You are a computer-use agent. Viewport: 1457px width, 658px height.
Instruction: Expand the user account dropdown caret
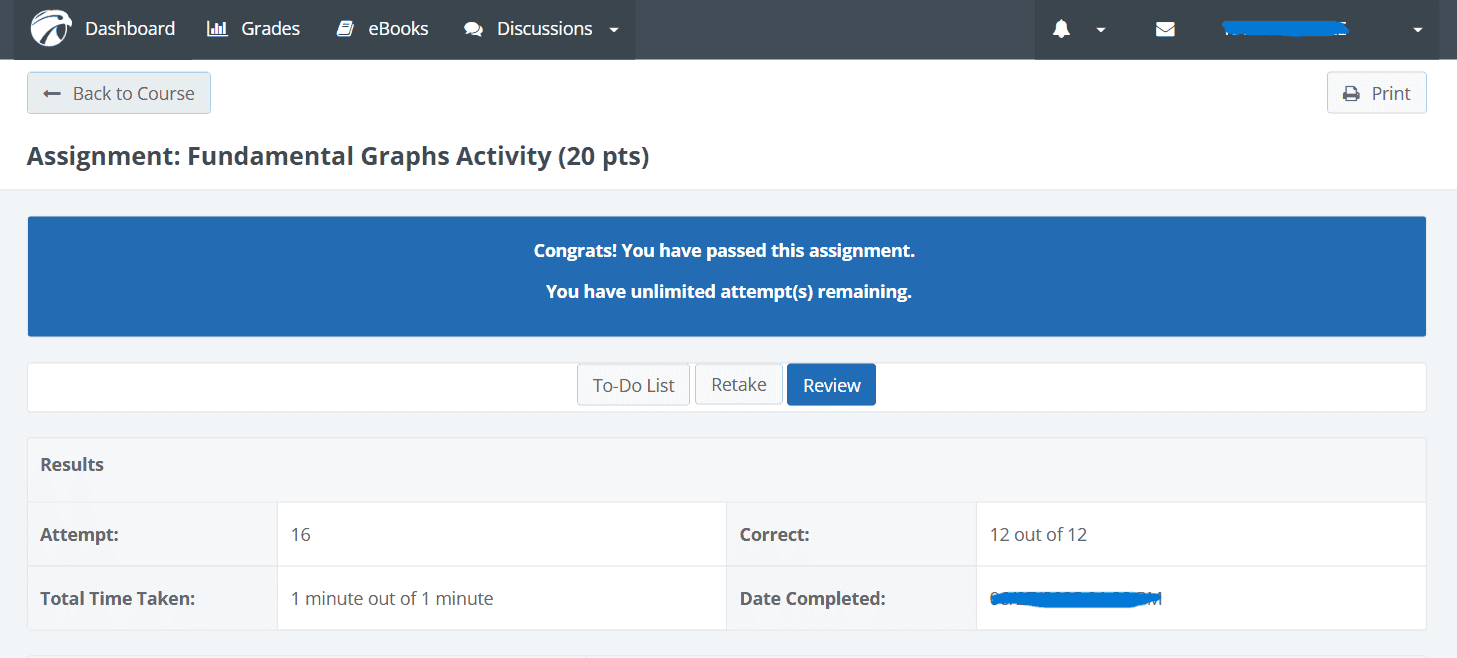pyautogui.click(x=1417, y=30)
